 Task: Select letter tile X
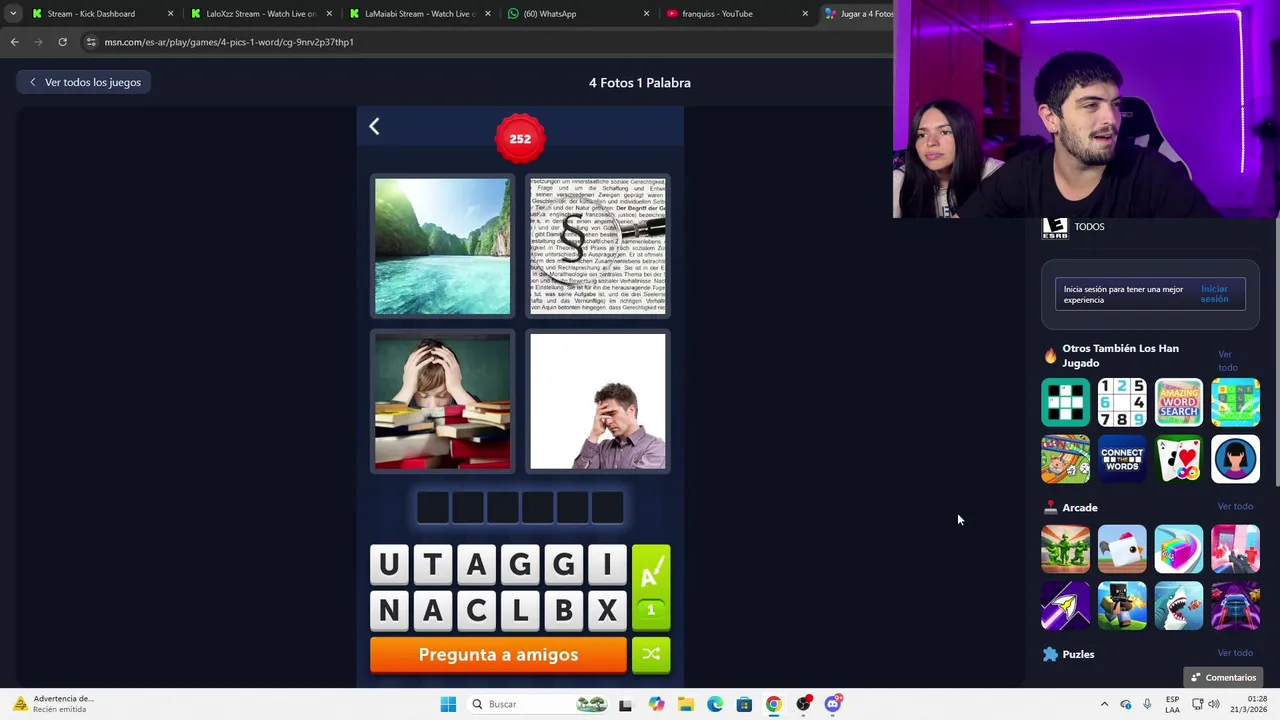pos(607,610)
